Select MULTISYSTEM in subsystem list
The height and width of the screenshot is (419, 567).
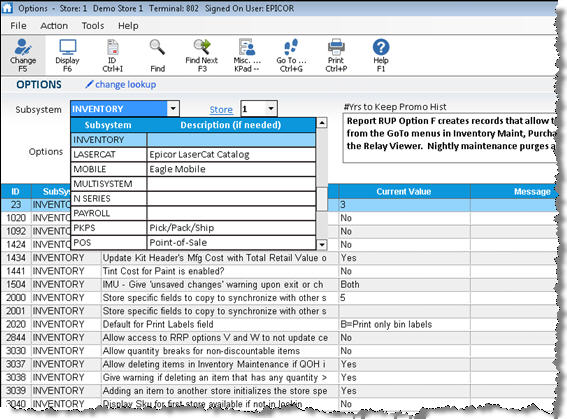tap(193, 184)
